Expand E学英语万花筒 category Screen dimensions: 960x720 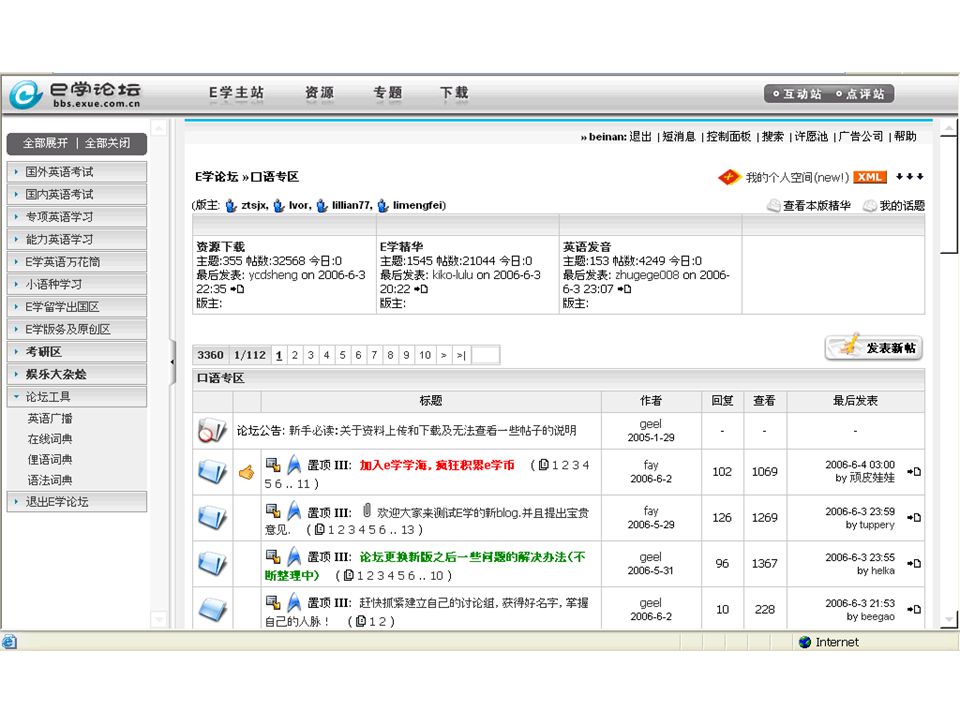[77, 261]
